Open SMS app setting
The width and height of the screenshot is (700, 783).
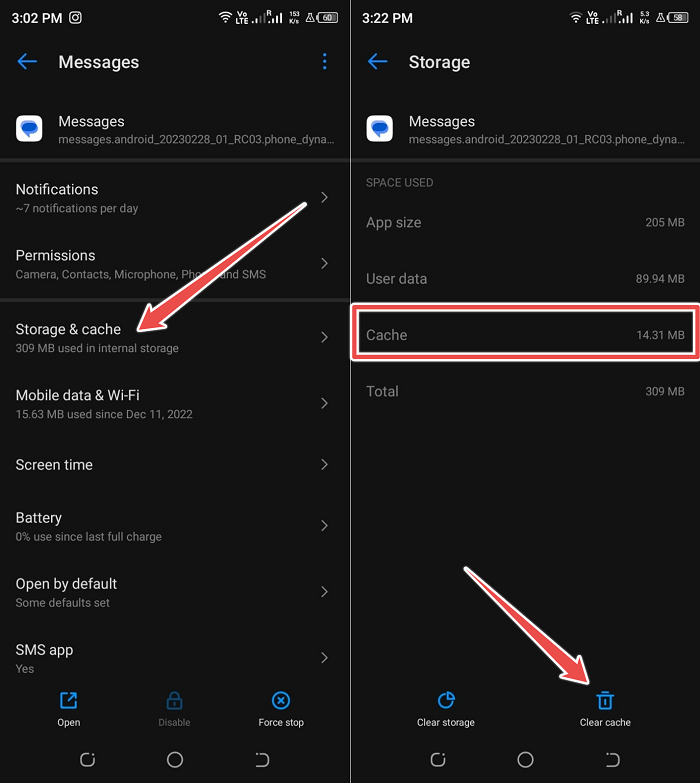coord(175,658)
